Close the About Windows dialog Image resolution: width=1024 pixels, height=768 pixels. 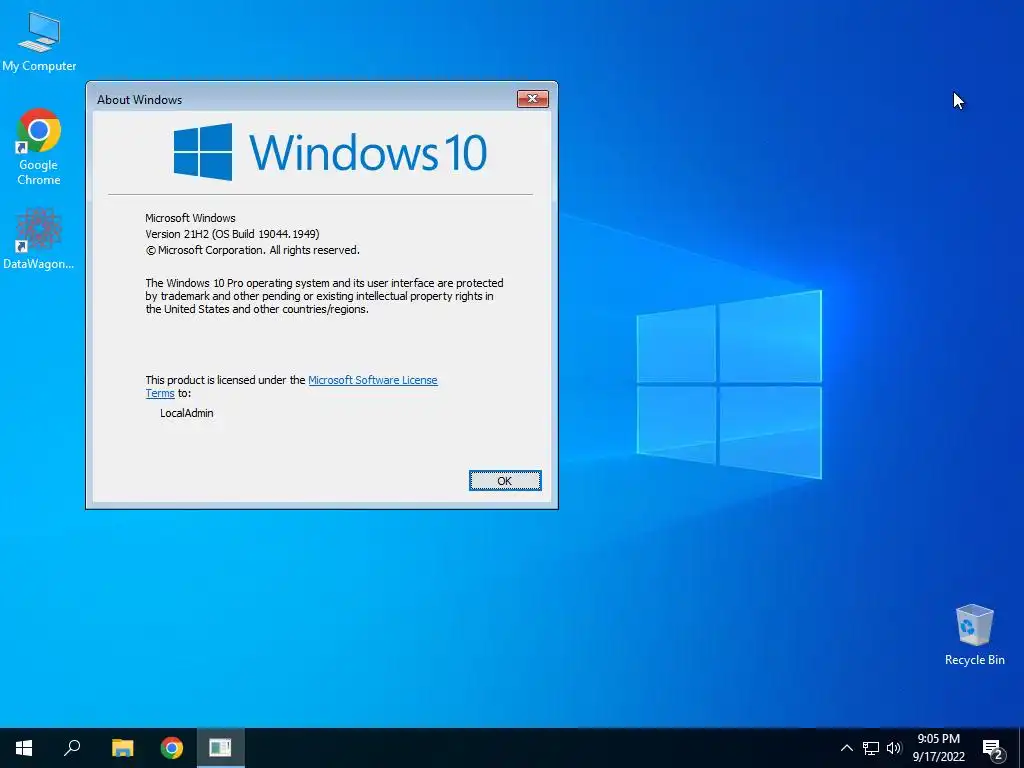(x=533, y=99)
